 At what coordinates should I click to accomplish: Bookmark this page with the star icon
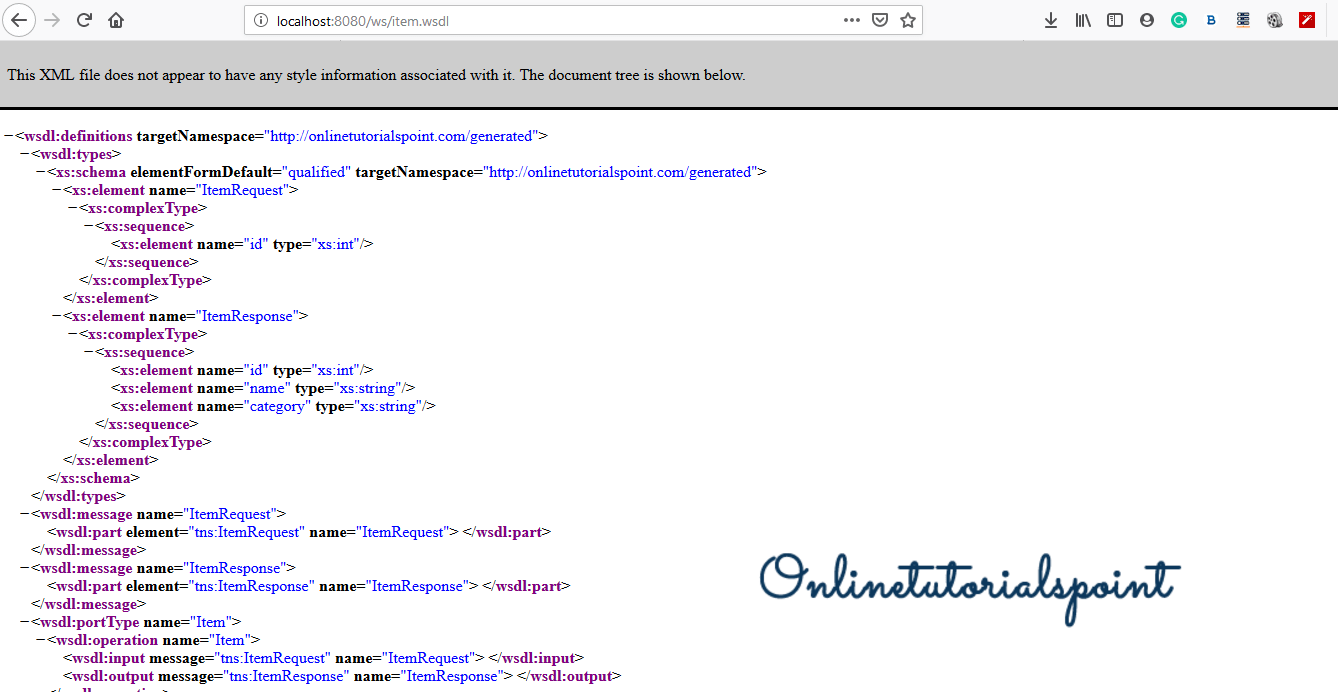coord(908,20)
